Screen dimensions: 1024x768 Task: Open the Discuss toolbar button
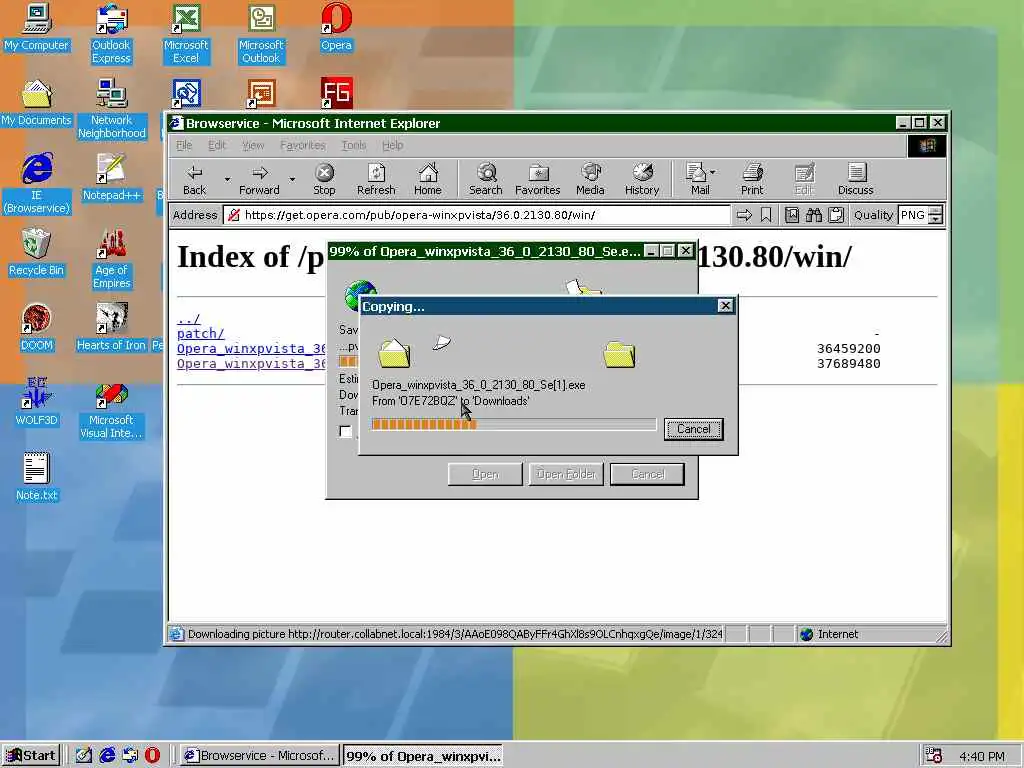856,179
